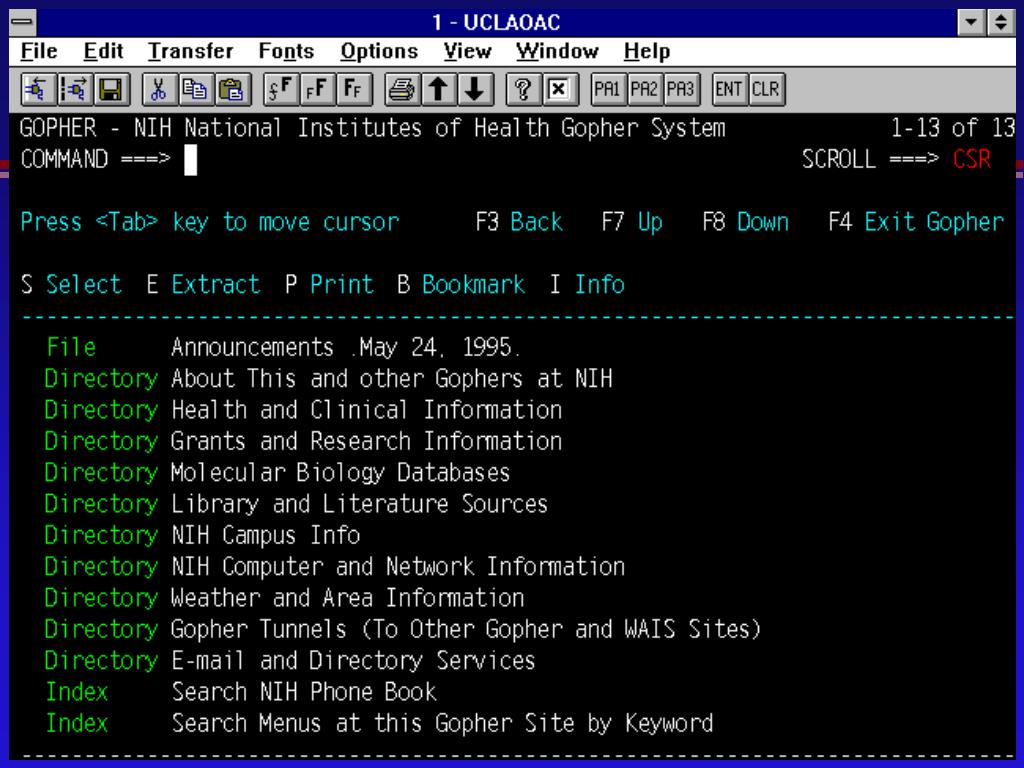1024x768 pixels.
Task: Click the '1-13 of 13' counter
Action: 953,128
